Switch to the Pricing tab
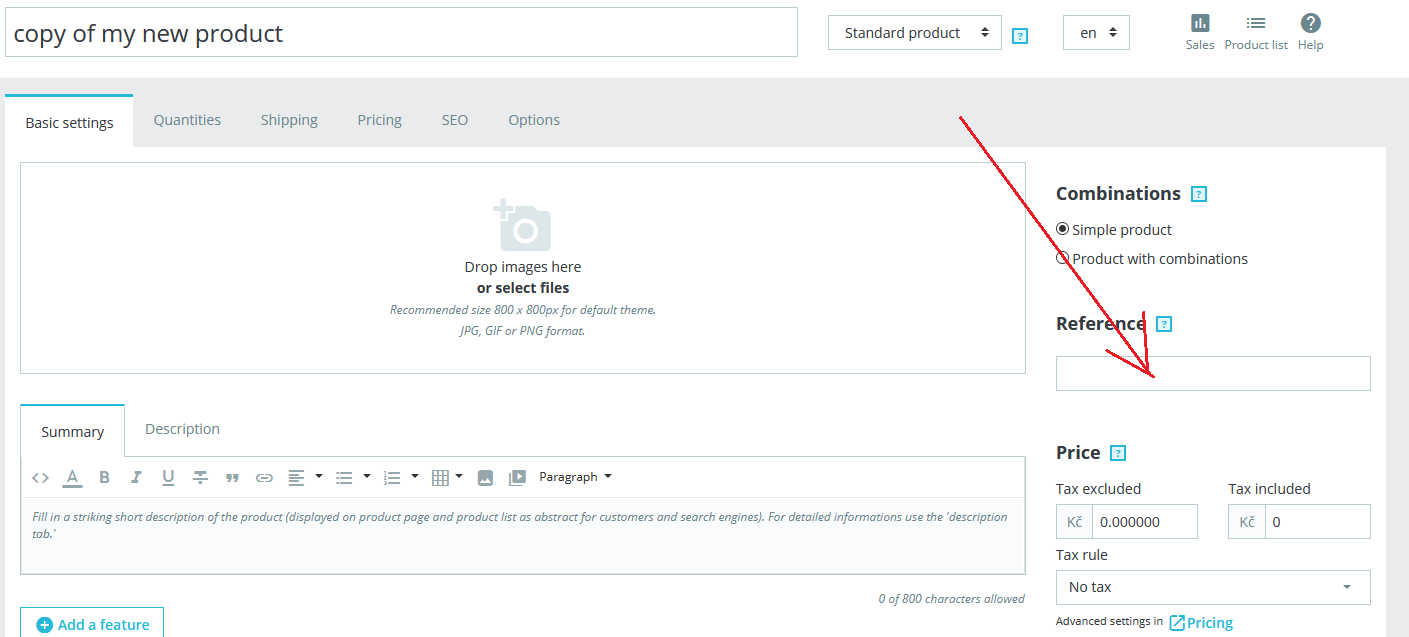This screenshot has width=1409, height=637. (380, 120)
